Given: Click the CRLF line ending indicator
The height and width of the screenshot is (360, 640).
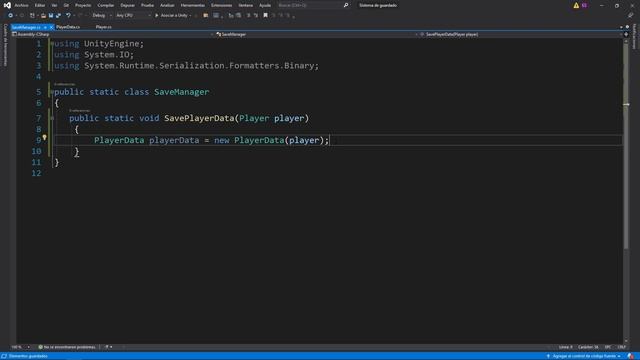Looking at the screenshot, I should click(622, 347).
